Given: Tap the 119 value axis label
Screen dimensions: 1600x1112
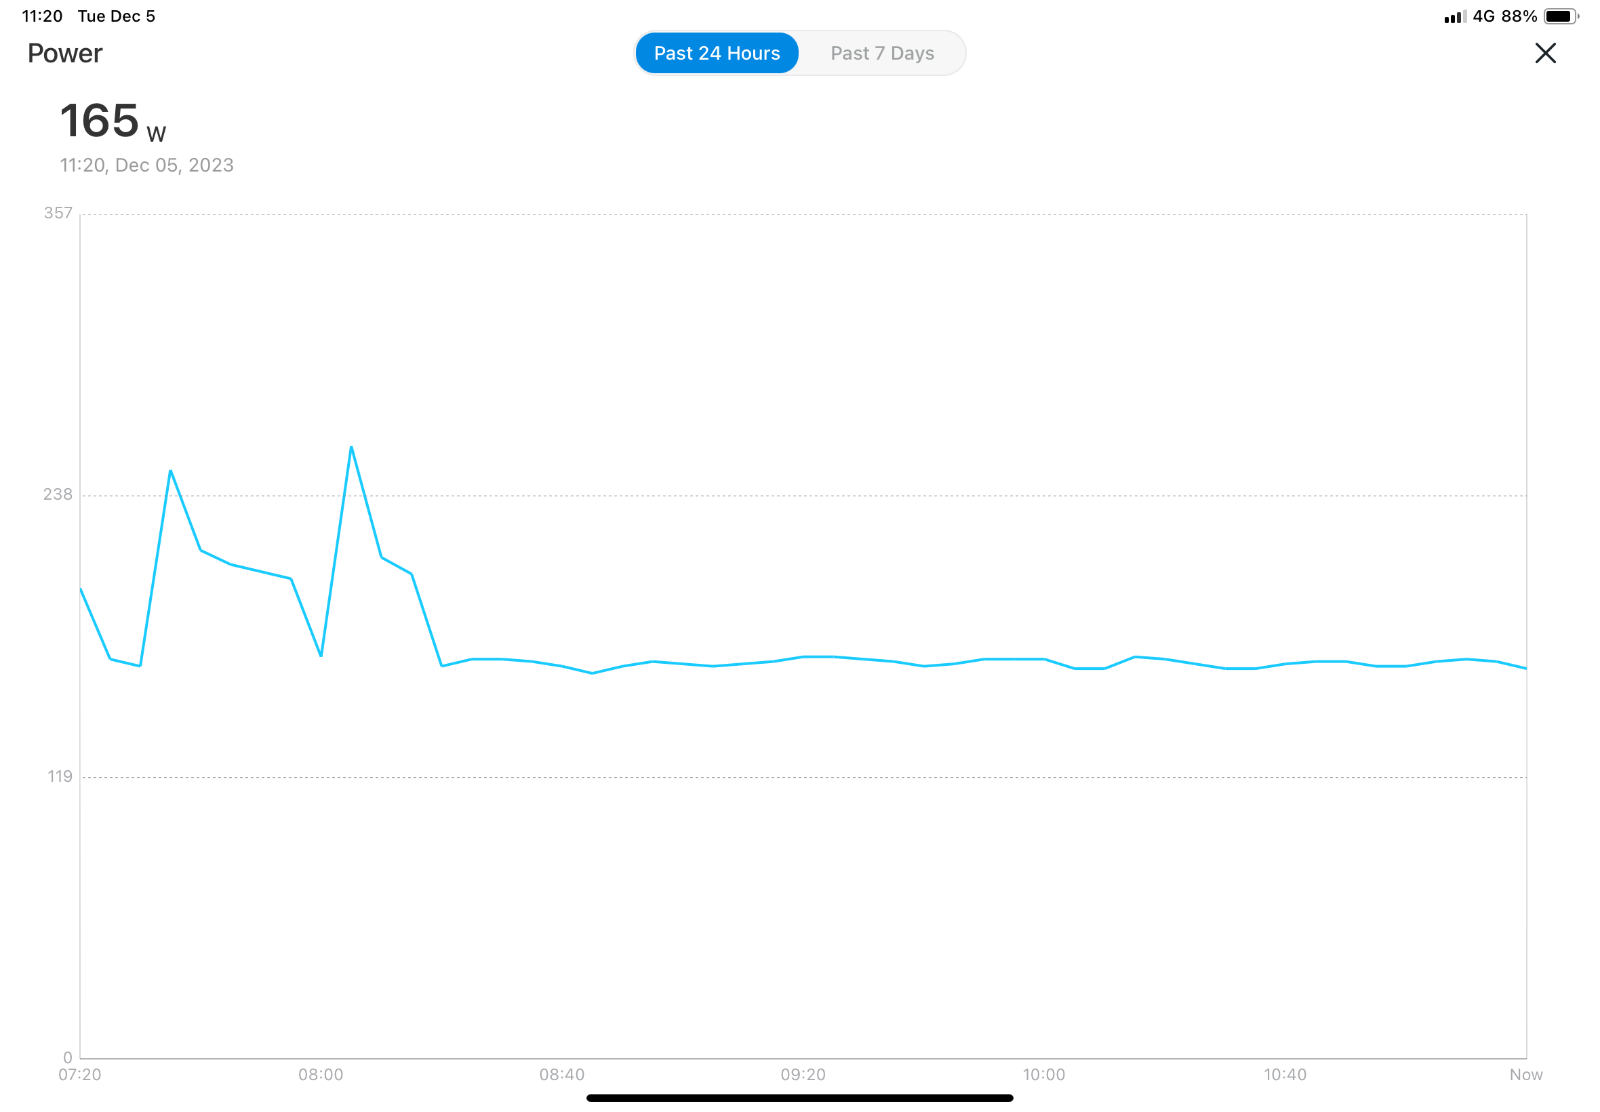Looking at the screenshot, I should click(x=60, y=777).
